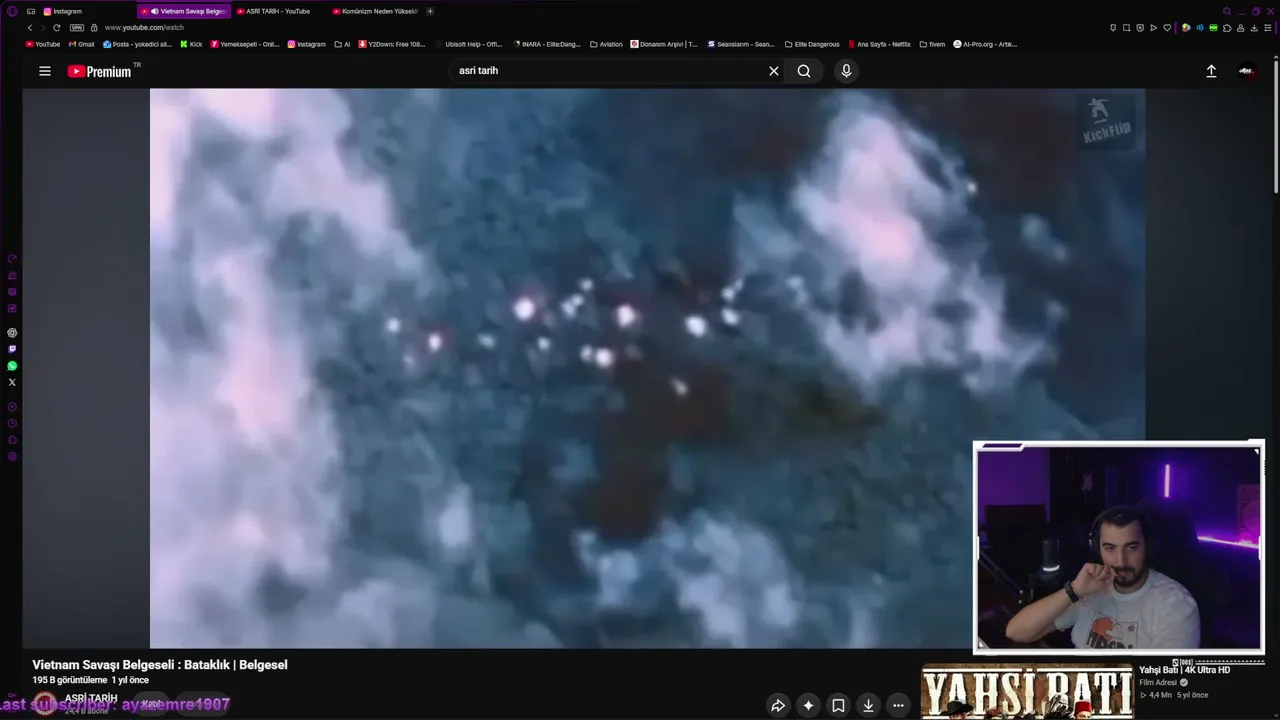Click the Yahşi Batı recommended video thumbnail
Image resolution: width=1280 pixels, height=720 pixels.
[1027, 692]
